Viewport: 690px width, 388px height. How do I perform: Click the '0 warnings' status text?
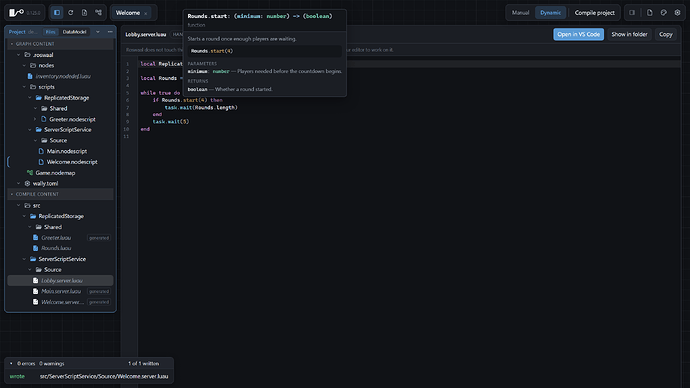(51, 364)
